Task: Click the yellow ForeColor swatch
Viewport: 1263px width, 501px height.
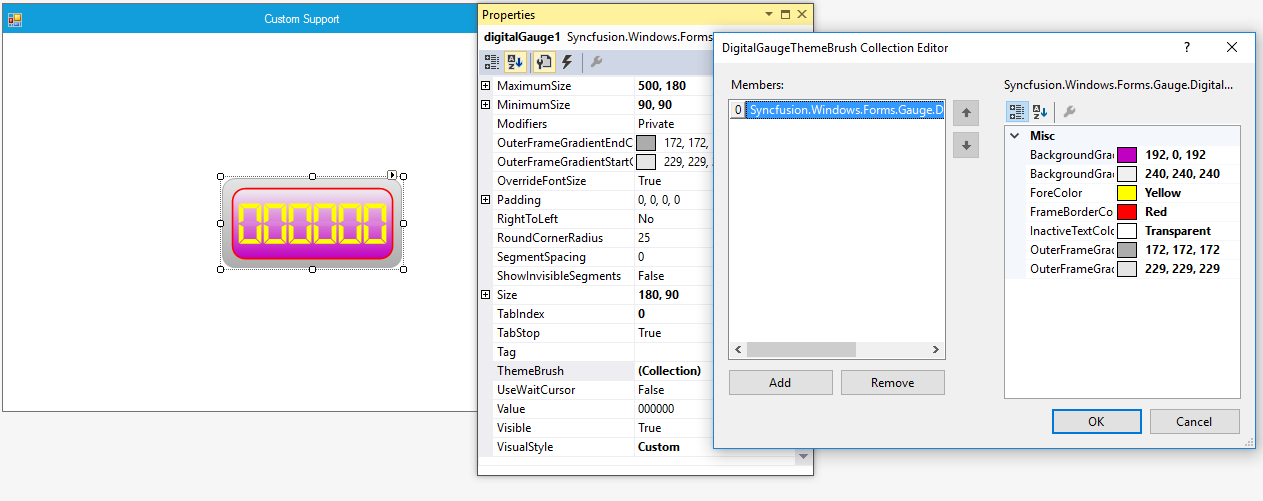Action: [x=1127, y=193]
